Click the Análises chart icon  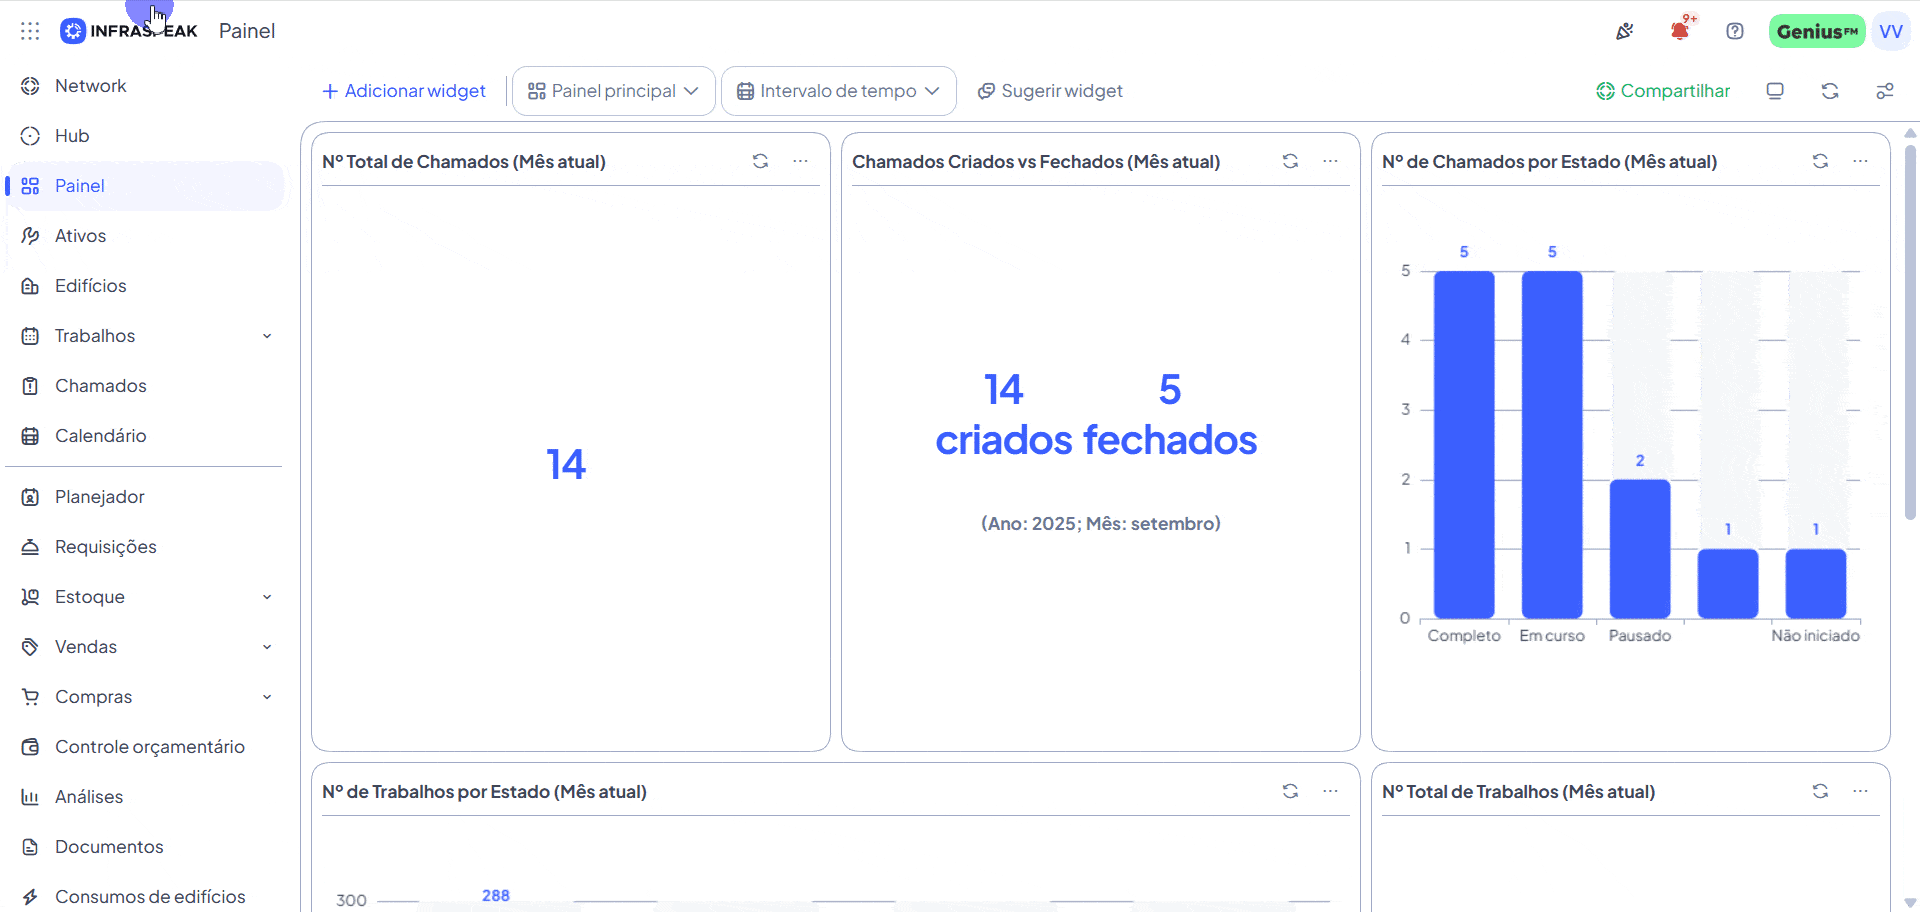pos(30,797)
